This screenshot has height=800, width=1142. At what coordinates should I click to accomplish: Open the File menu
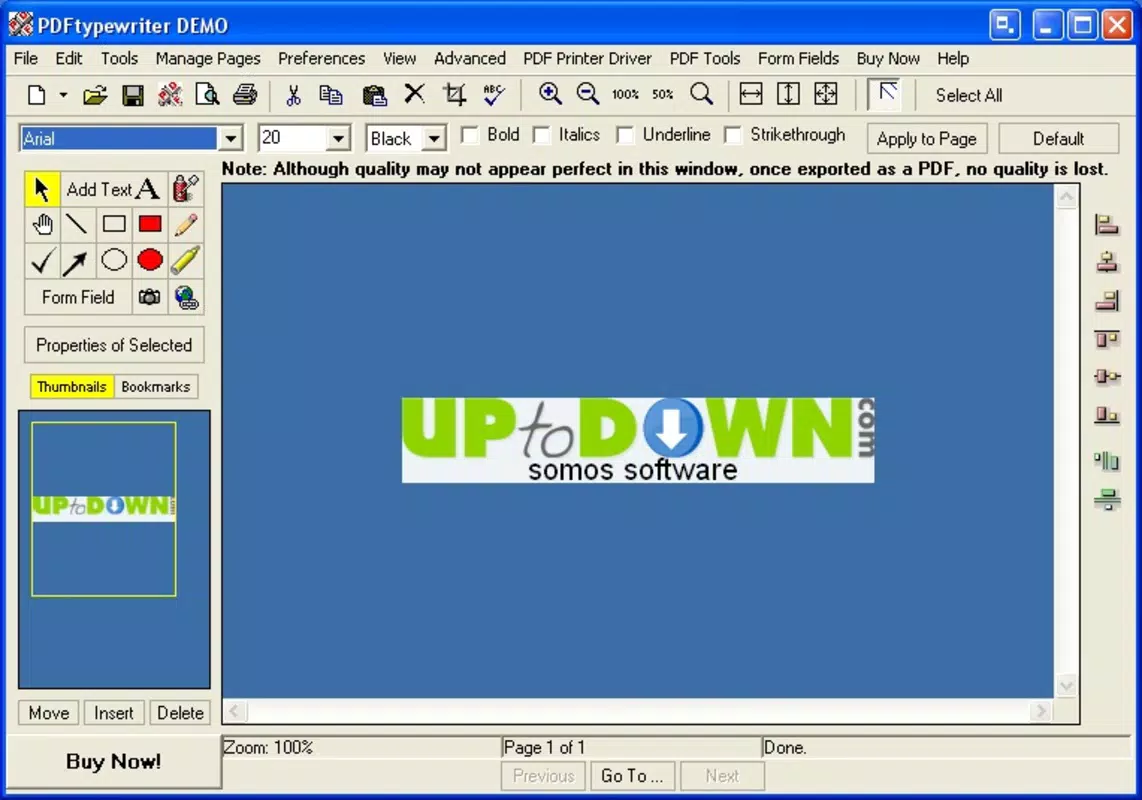[26, 58]
